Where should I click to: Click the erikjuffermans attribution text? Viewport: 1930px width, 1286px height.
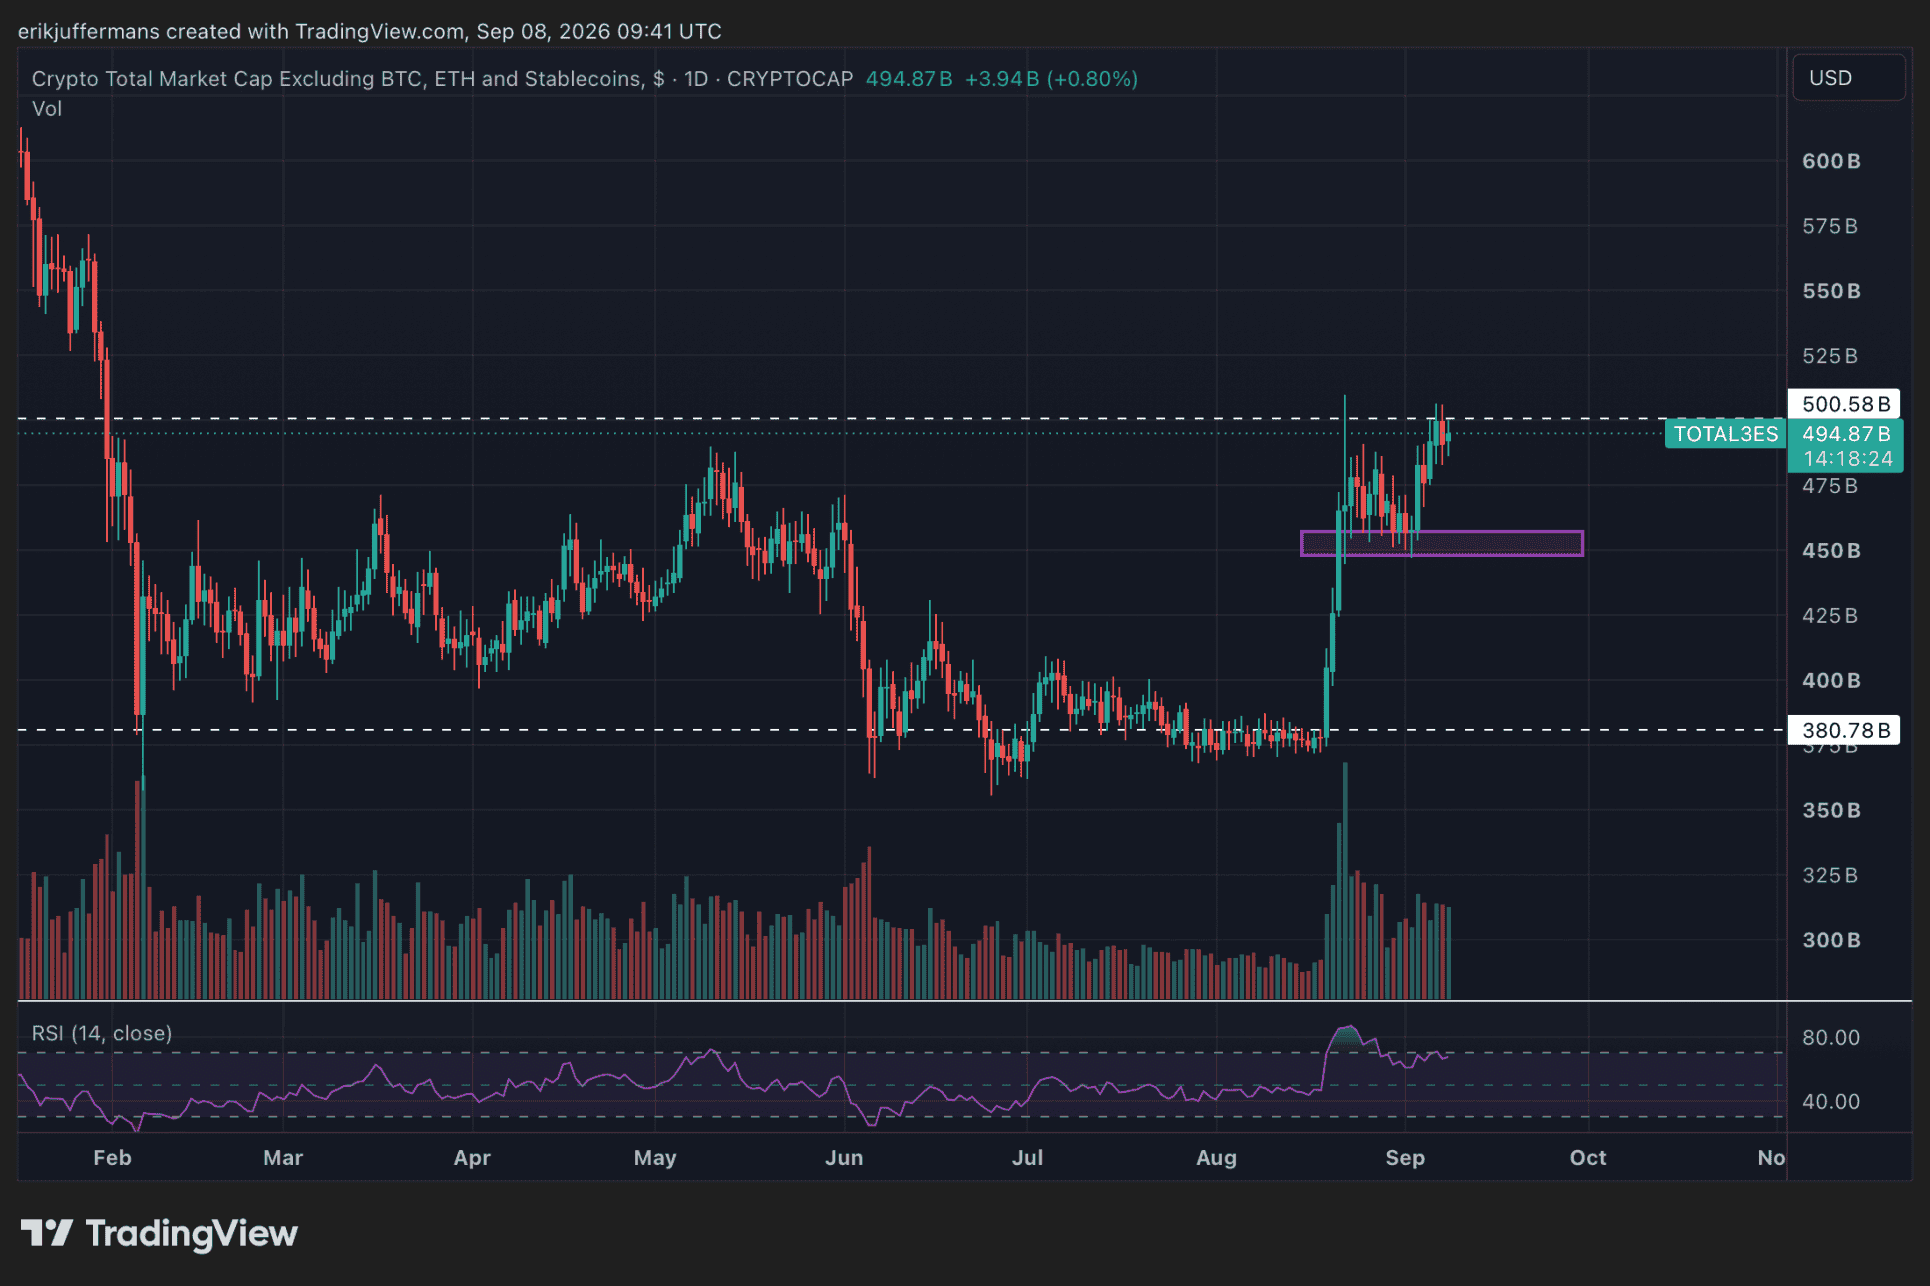point(369,31)
